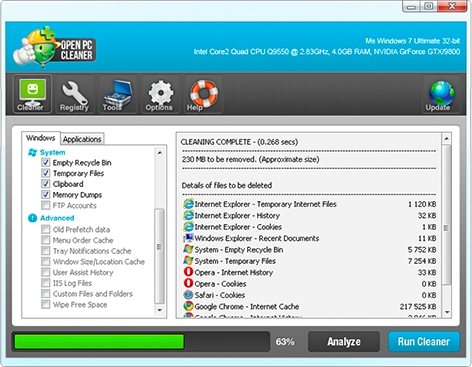Click the green cleaning progress bar
This screenshot has height=367, width=472.
pos(99,342)
